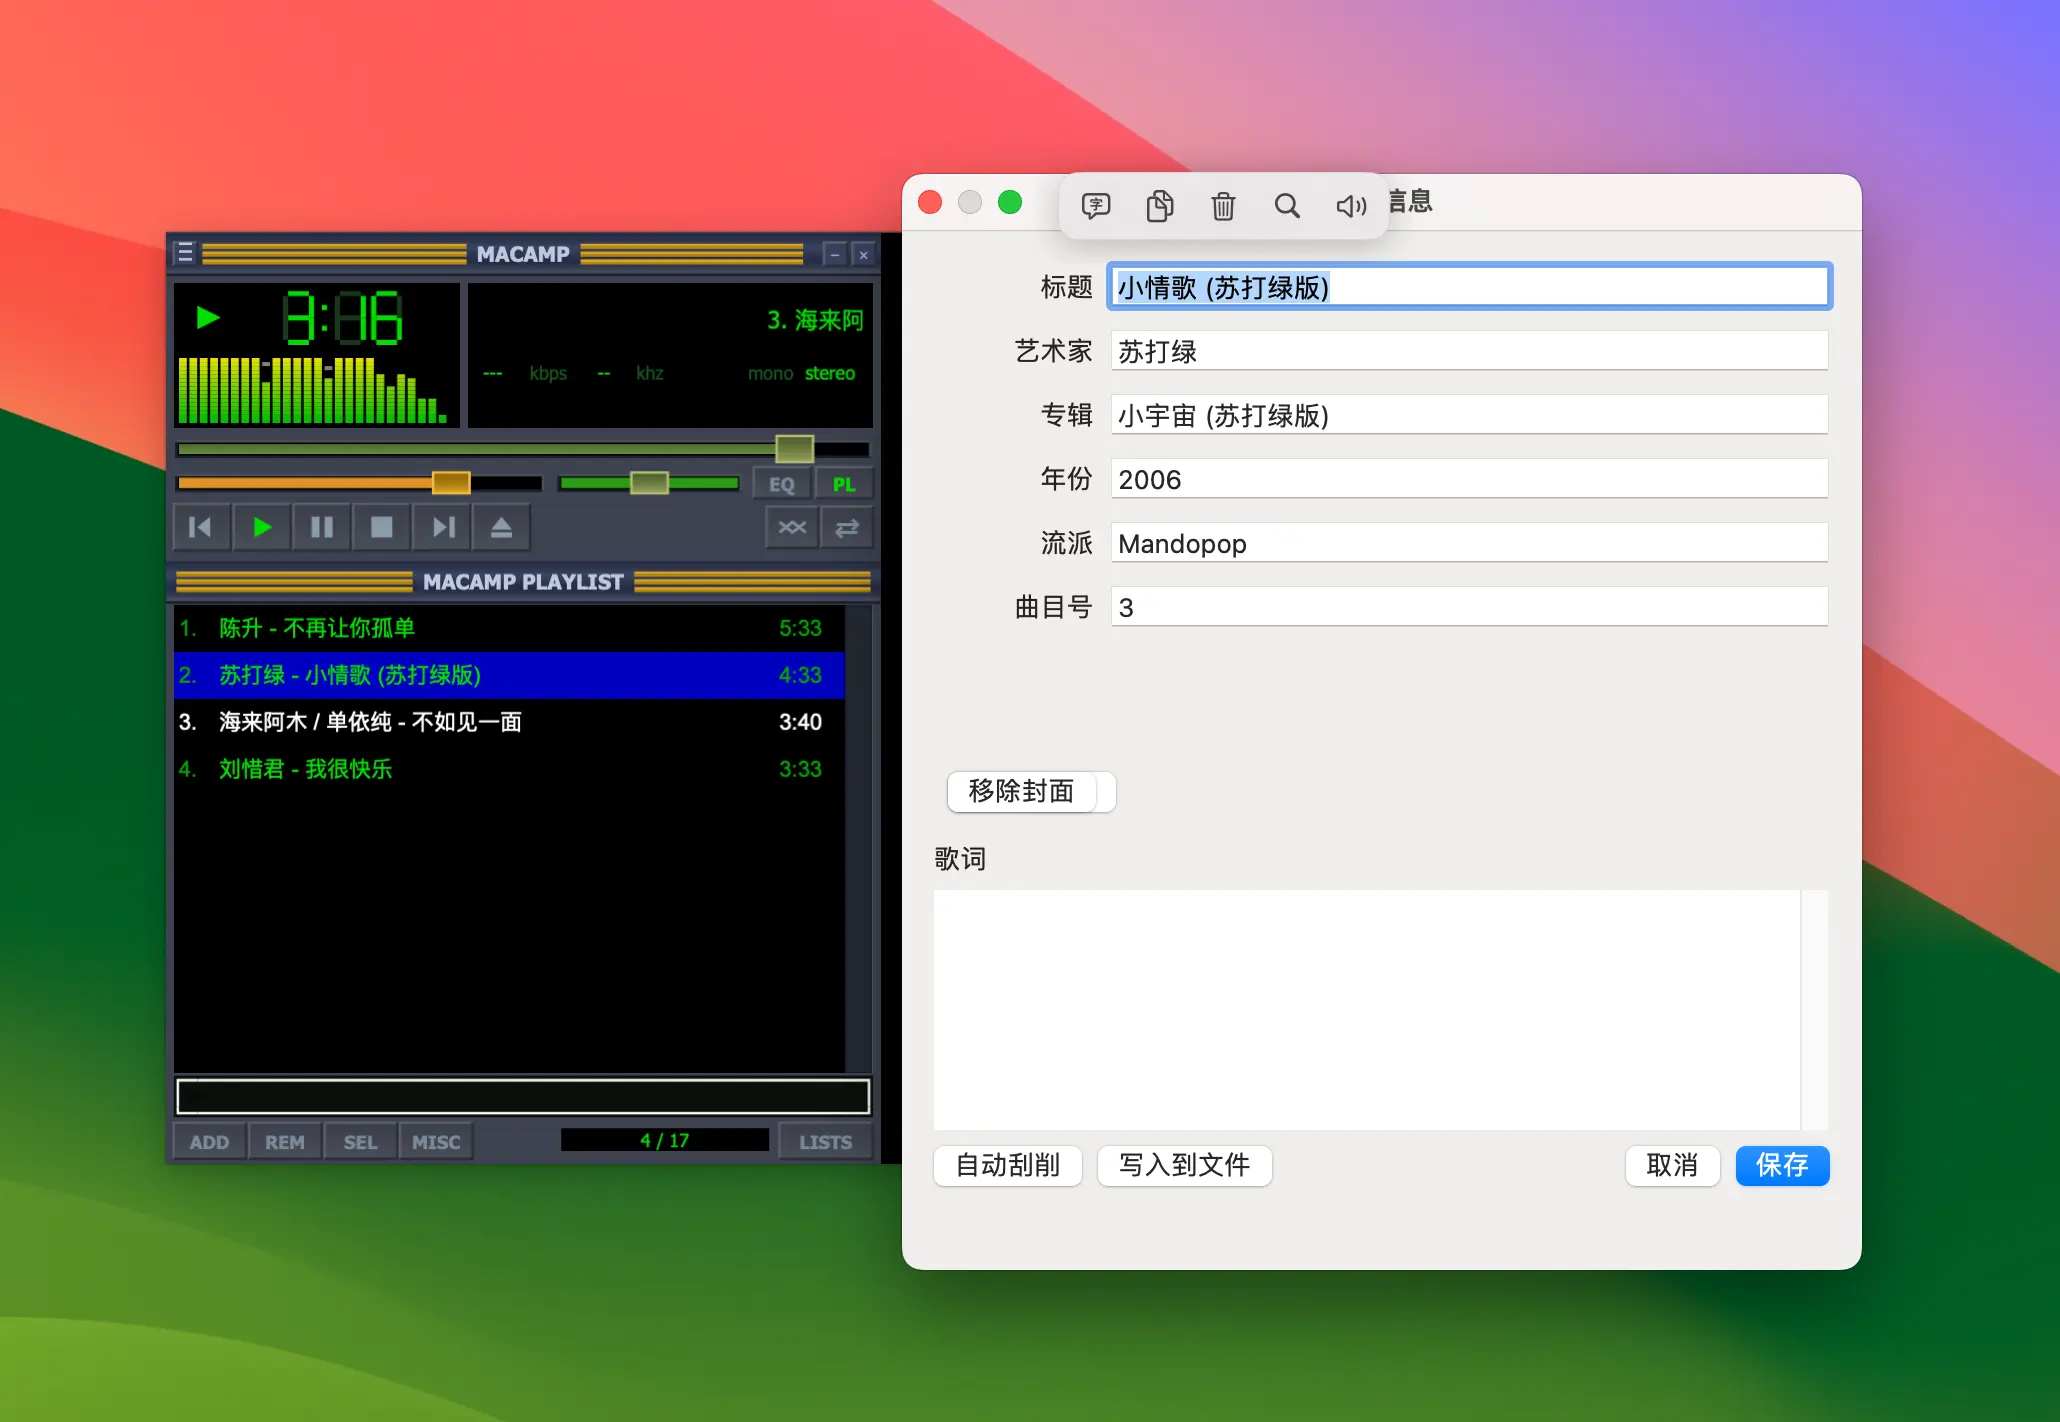This screenshot has height=1422, width=2060.
Task: Click the translate text icon in popup toolbar
Action: pyautogui.click(x=1096, y=206)
